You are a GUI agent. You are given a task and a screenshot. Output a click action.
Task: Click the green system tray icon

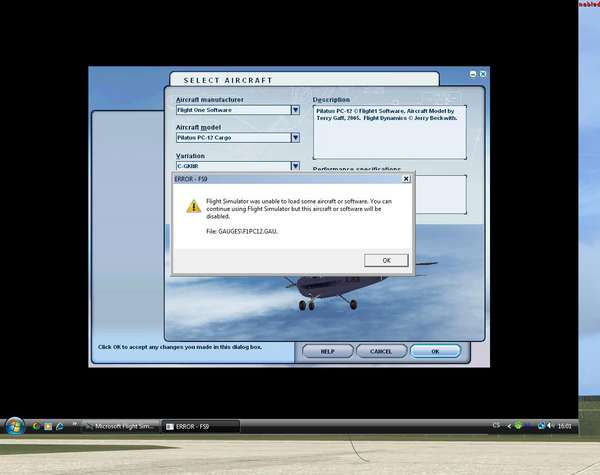[518, 426]
